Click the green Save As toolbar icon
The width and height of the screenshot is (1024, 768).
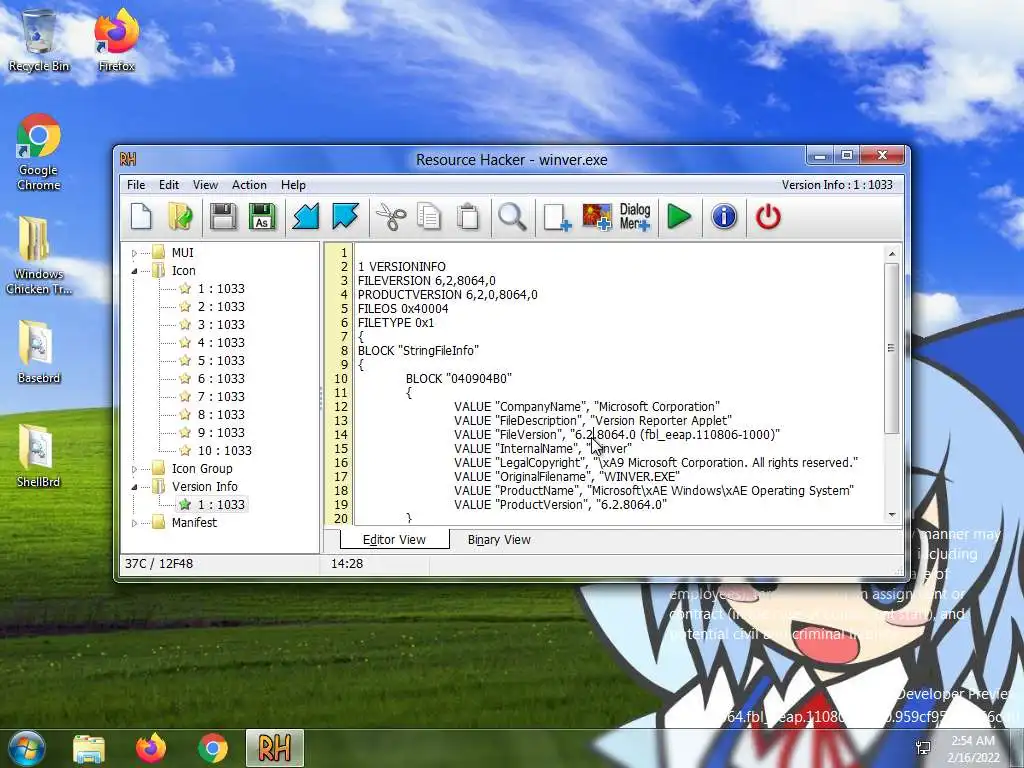(x=262, y=217)
